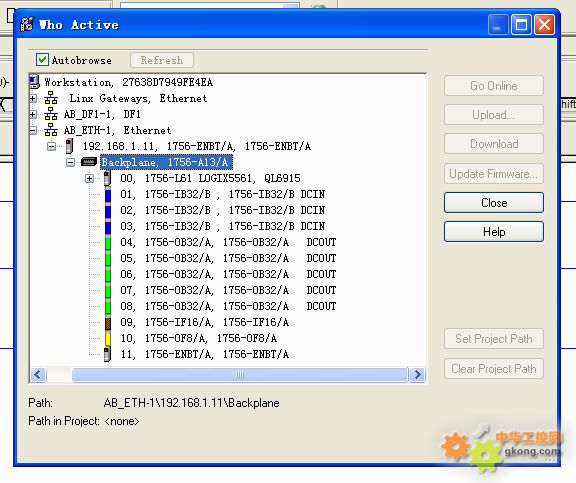Screen dimensions: 576x483
Task: Click the blue module icon at slot 01
Action: 108,194
